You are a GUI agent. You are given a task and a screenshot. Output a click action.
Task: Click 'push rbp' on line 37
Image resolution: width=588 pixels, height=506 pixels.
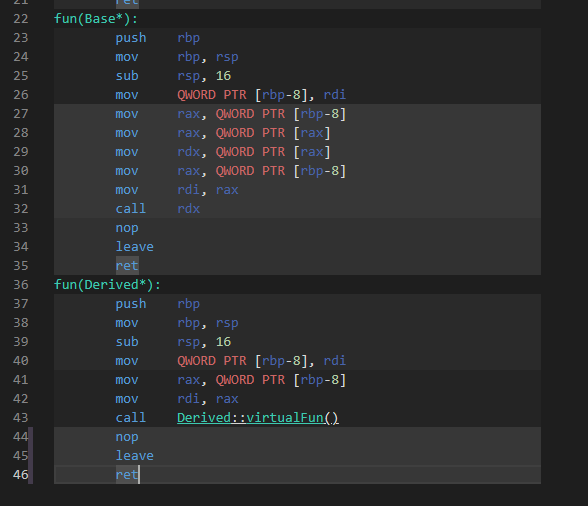click(158, 304)
